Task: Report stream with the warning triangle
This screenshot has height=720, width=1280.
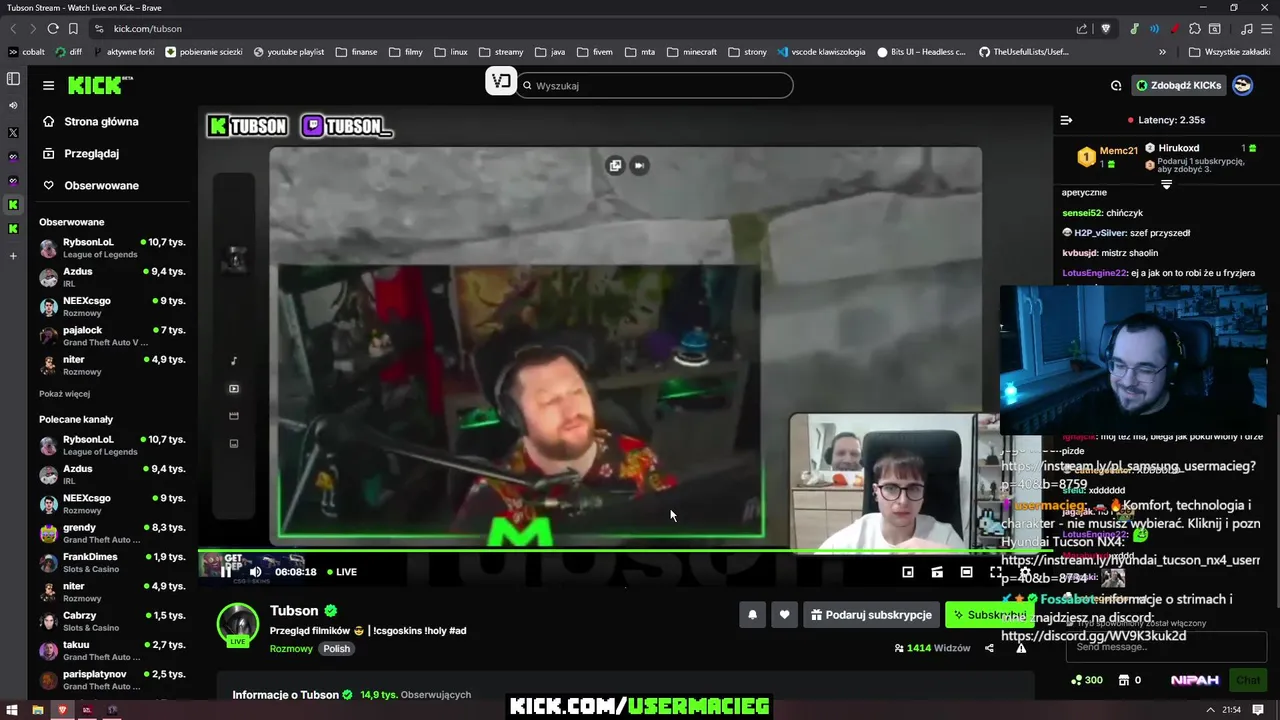Action: click(1021, 648)
